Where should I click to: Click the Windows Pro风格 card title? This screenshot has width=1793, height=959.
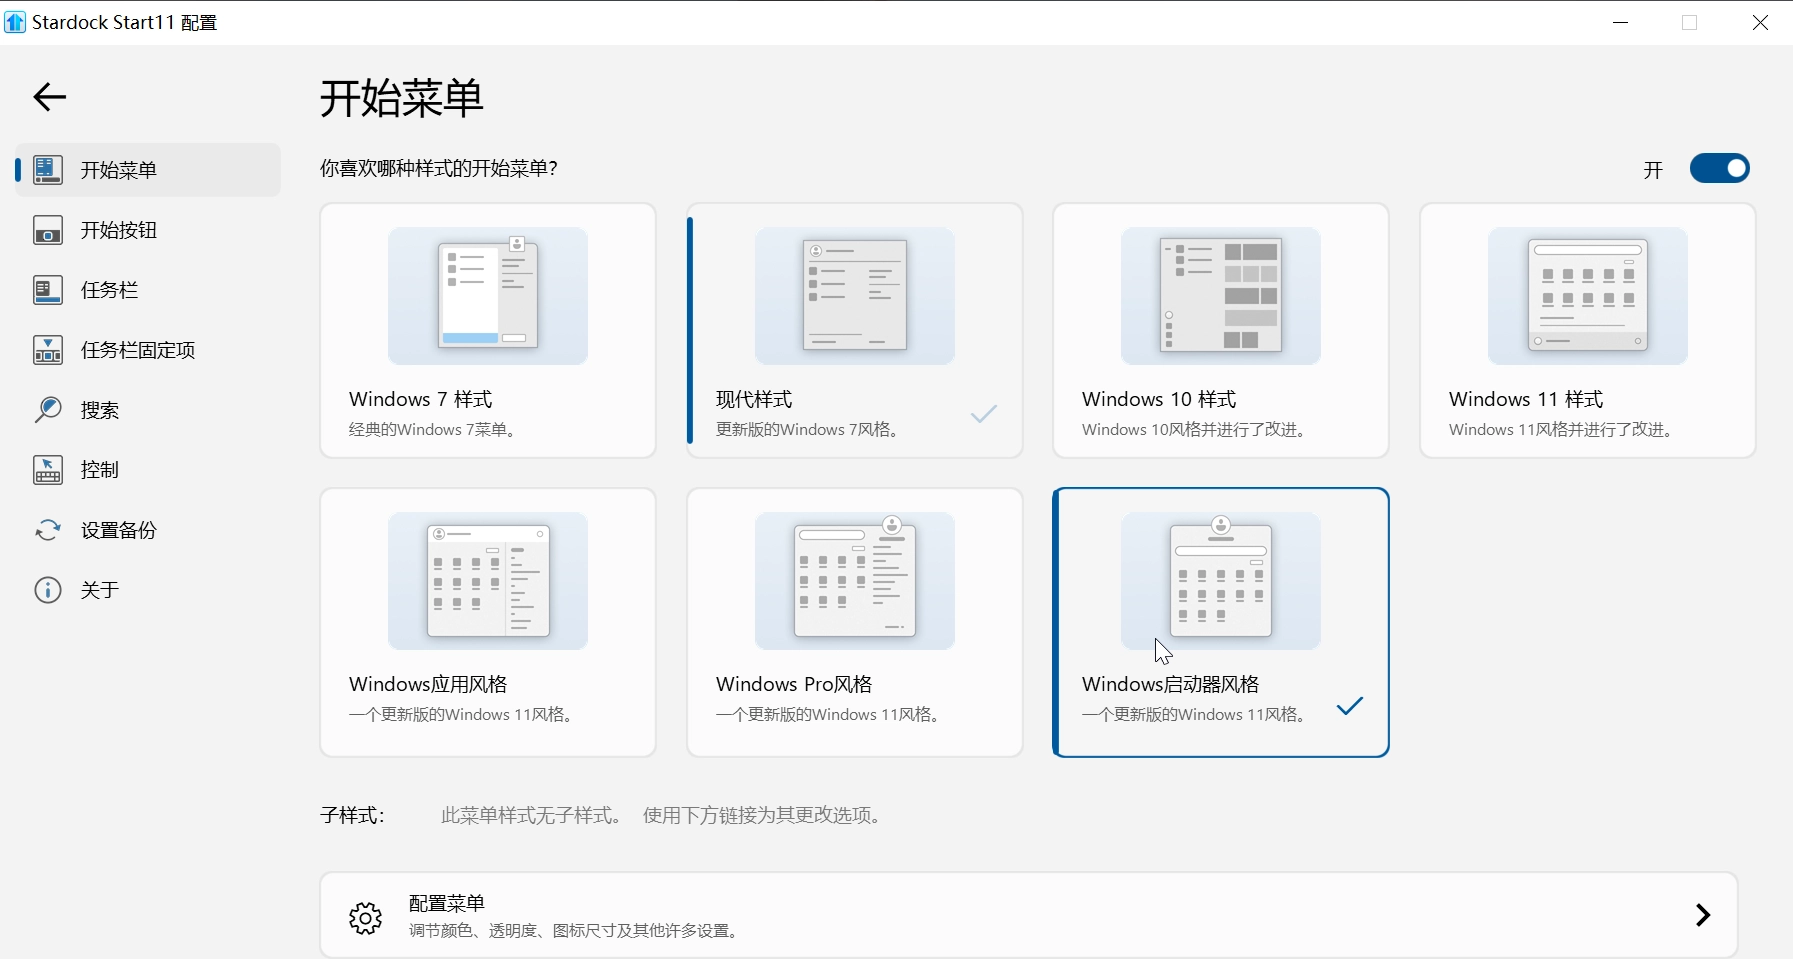click(794, 684)
